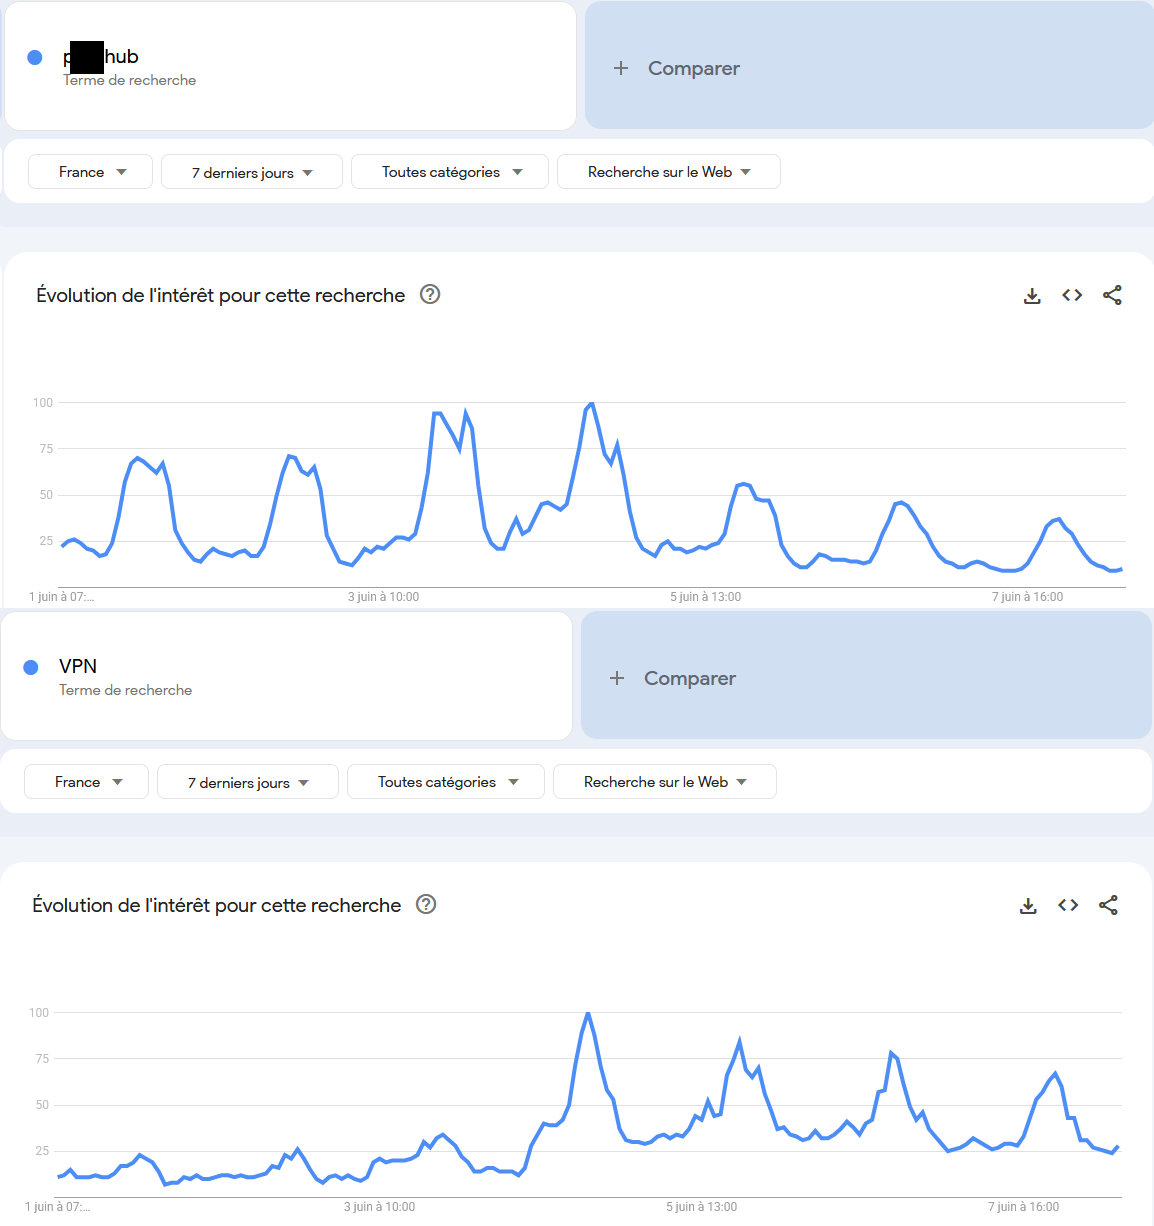Viewport: 1154px width, 1226px height.
Task: Share the VPN interest-over-time chart
Action: (1108, 905)
